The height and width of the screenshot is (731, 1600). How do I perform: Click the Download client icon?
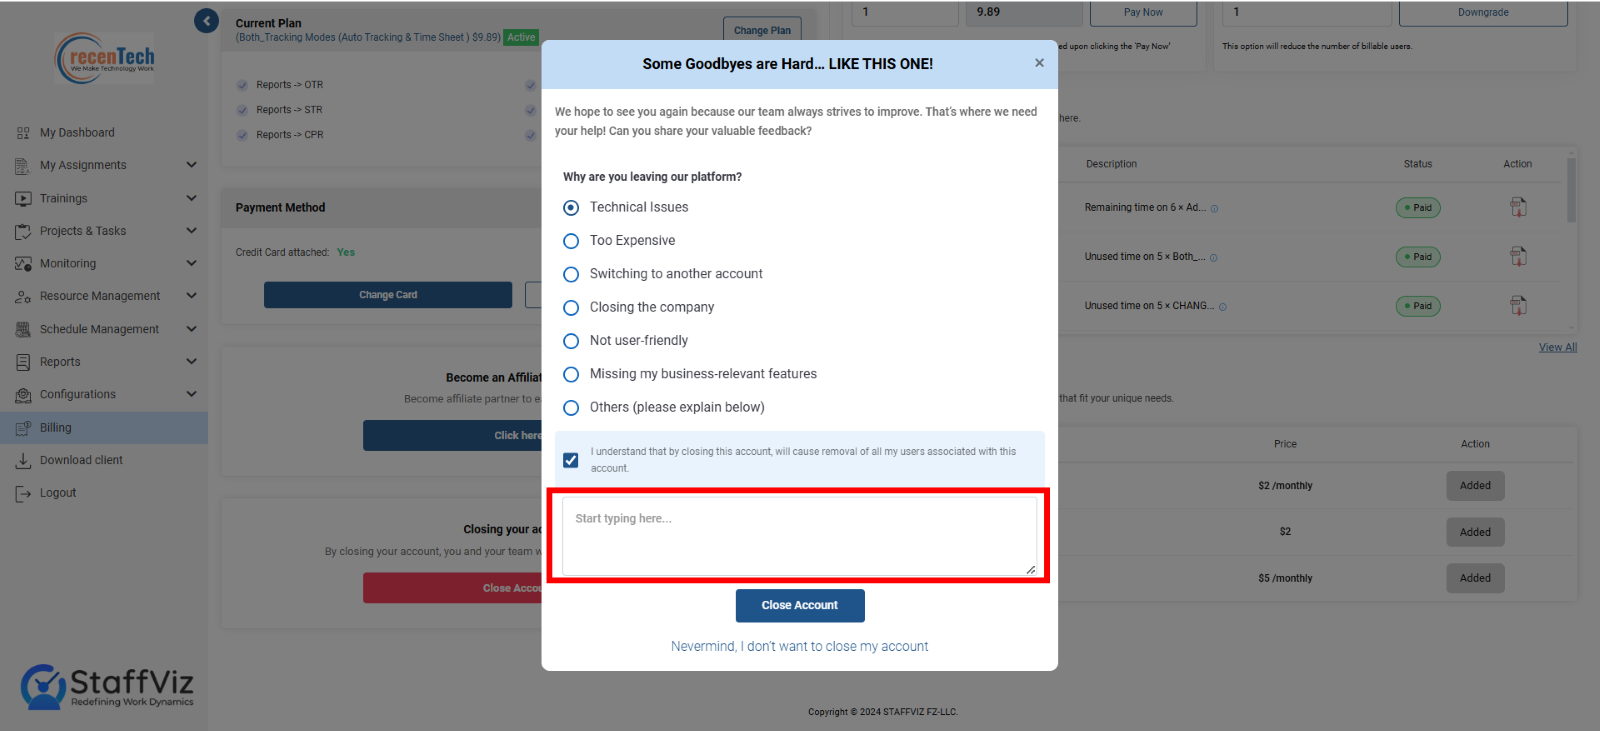point(23,461)
